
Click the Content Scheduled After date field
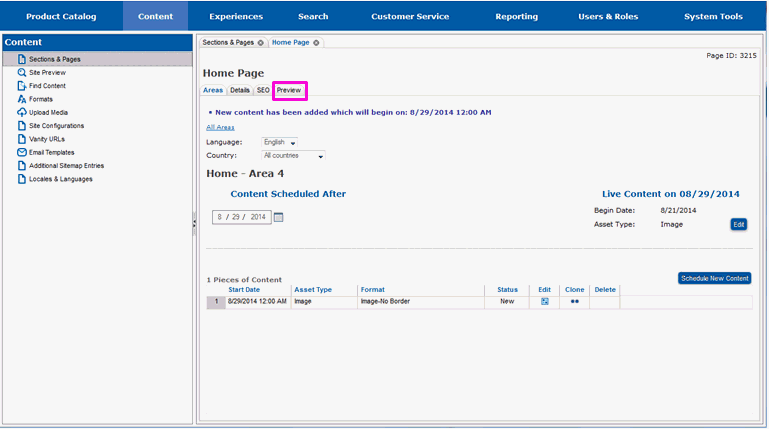point(242,217)
